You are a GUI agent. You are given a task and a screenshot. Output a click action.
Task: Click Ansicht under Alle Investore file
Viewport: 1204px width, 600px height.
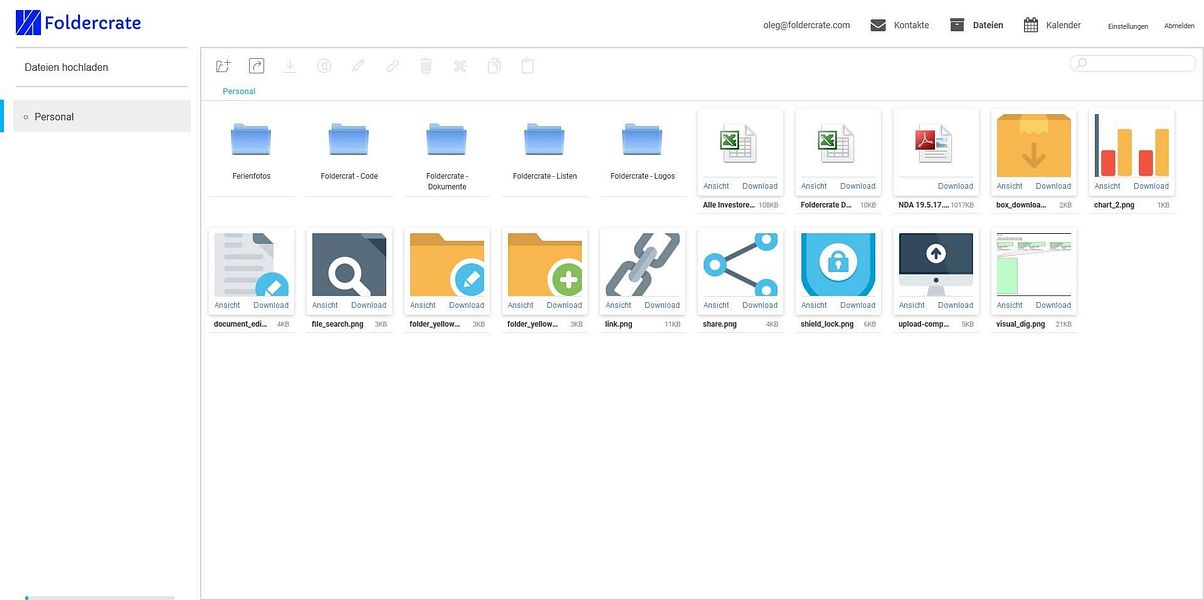pyautogui.click(x=716, y=186)
